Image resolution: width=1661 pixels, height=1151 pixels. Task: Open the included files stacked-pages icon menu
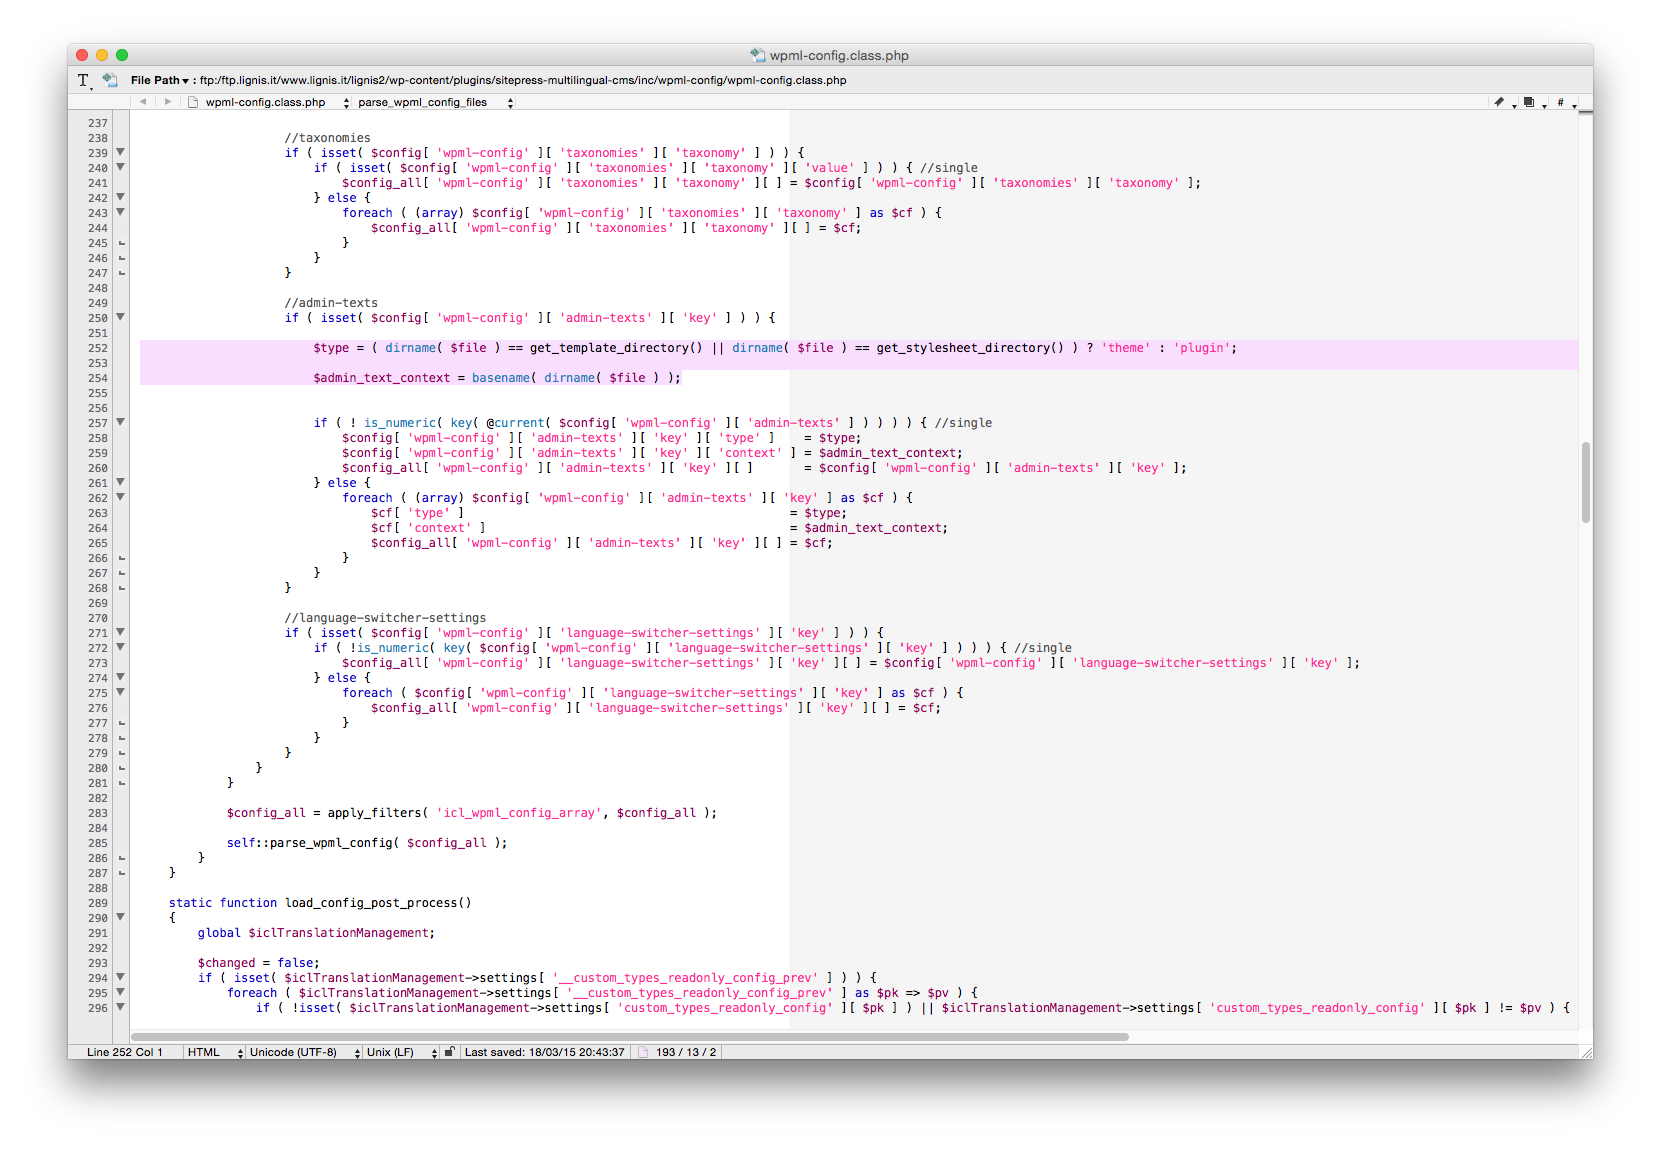point(1532,102)
